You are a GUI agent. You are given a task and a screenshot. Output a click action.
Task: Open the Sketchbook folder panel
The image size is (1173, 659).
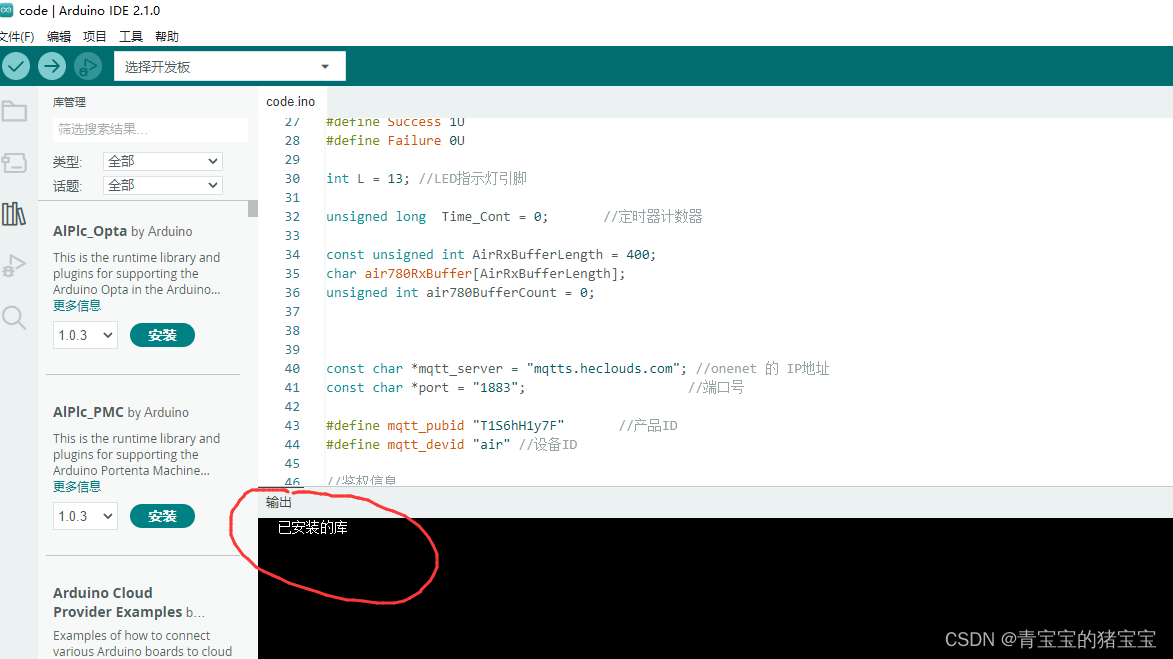click(15, 113)
